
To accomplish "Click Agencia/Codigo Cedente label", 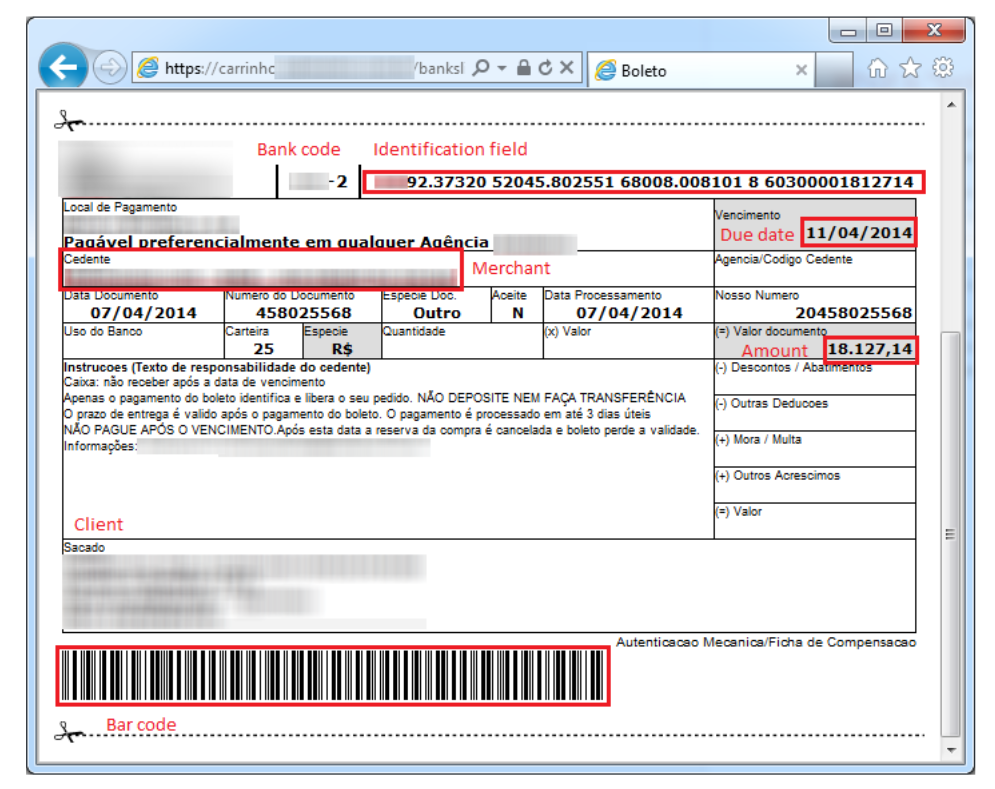I will pyautogui.click(x=784, y=259).
